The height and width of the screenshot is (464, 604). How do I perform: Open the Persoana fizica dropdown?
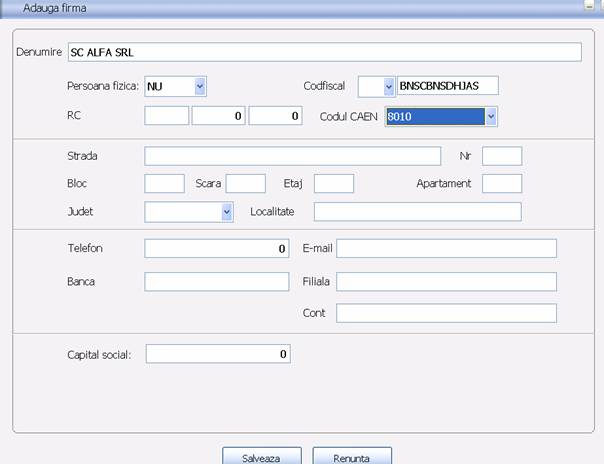(200, 87)
